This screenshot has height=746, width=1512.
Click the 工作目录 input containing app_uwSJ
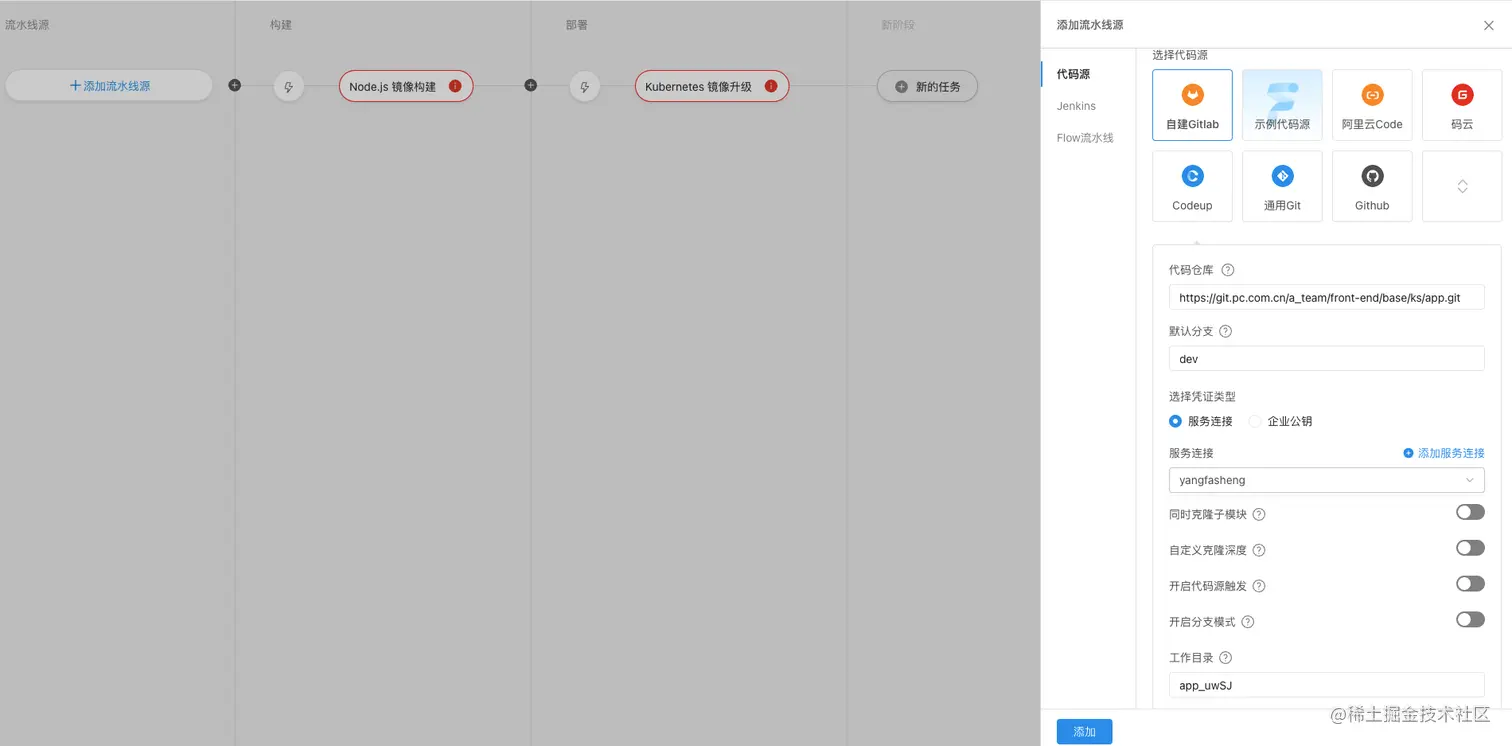pos(1326,685)
